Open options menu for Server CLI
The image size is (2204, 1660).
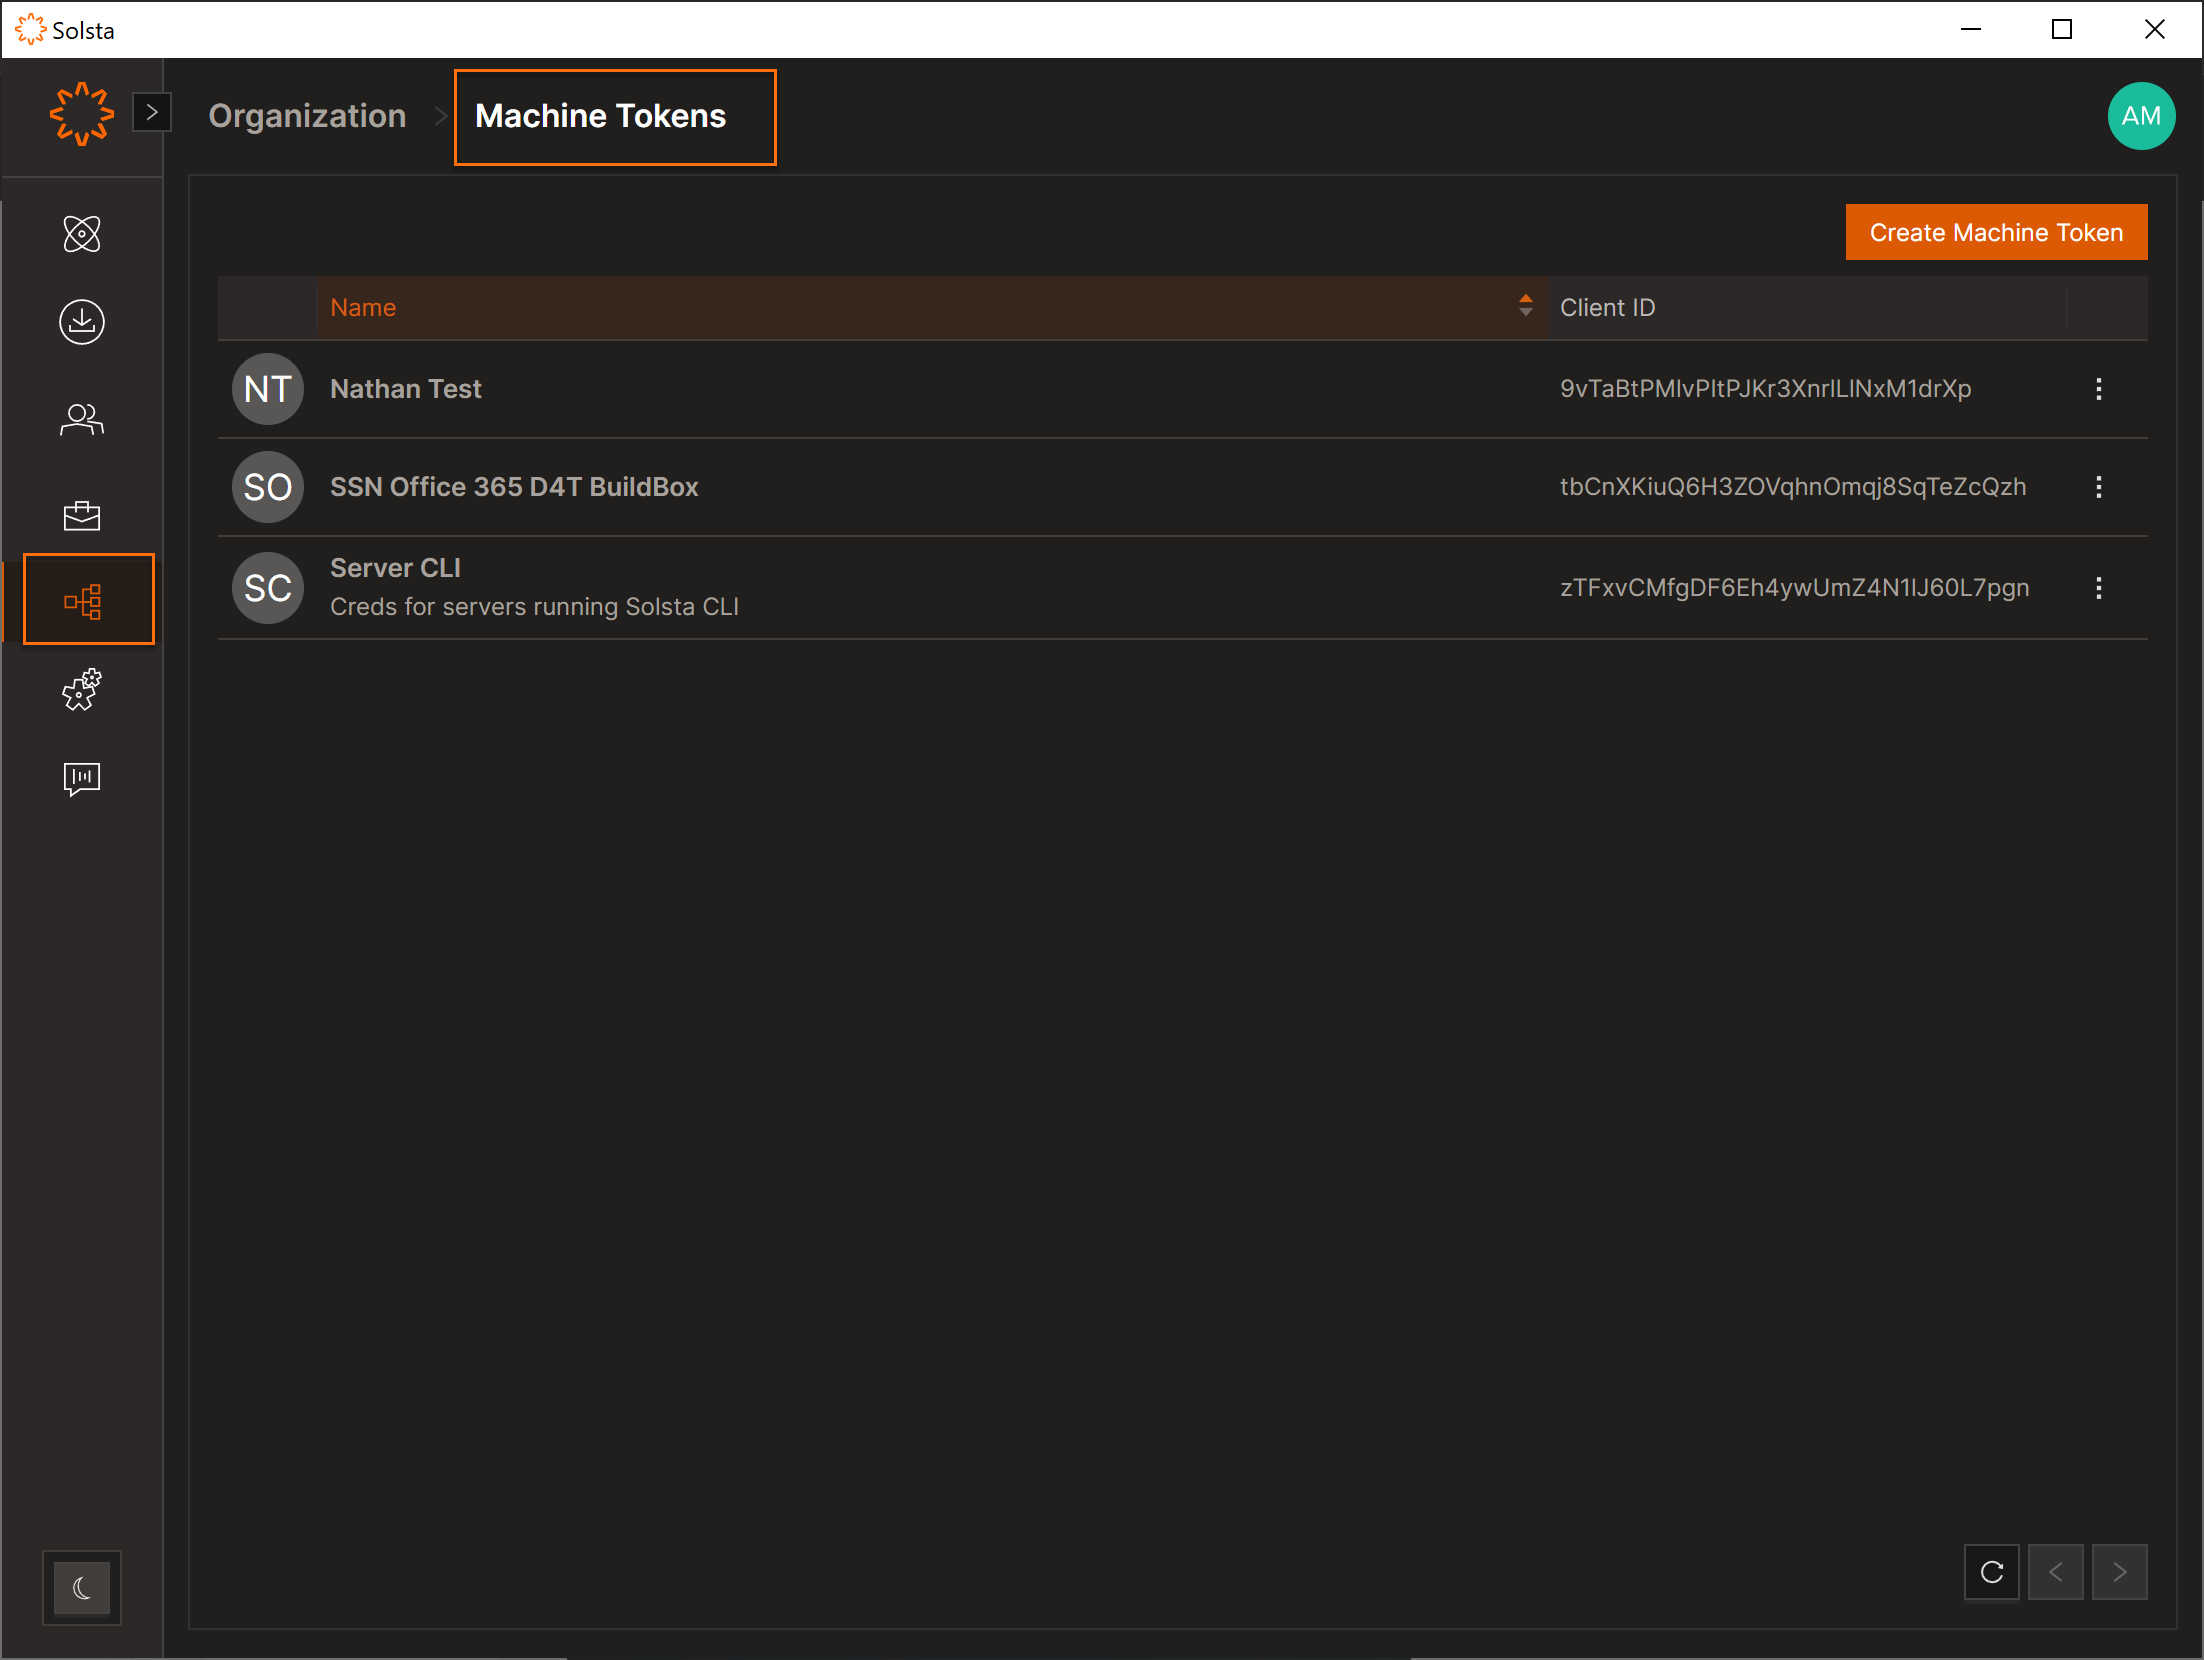[2098, 588]
